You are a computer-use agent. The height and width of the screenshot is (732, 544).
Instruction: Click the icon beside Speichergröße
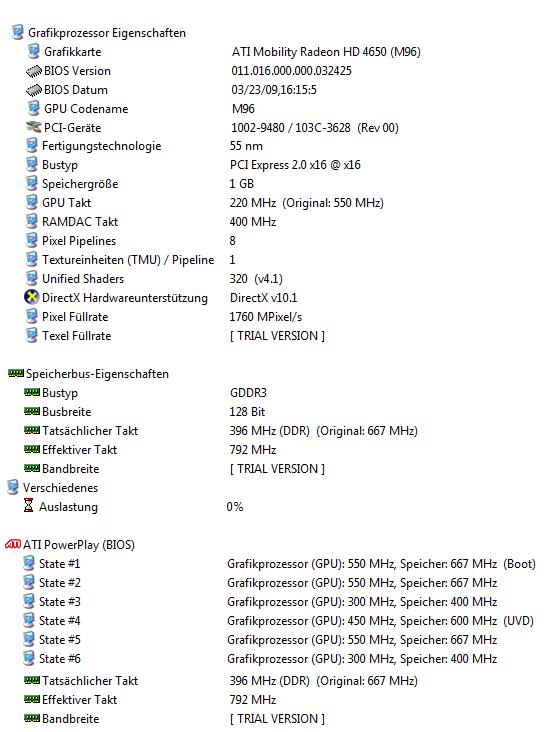(31, 183)
